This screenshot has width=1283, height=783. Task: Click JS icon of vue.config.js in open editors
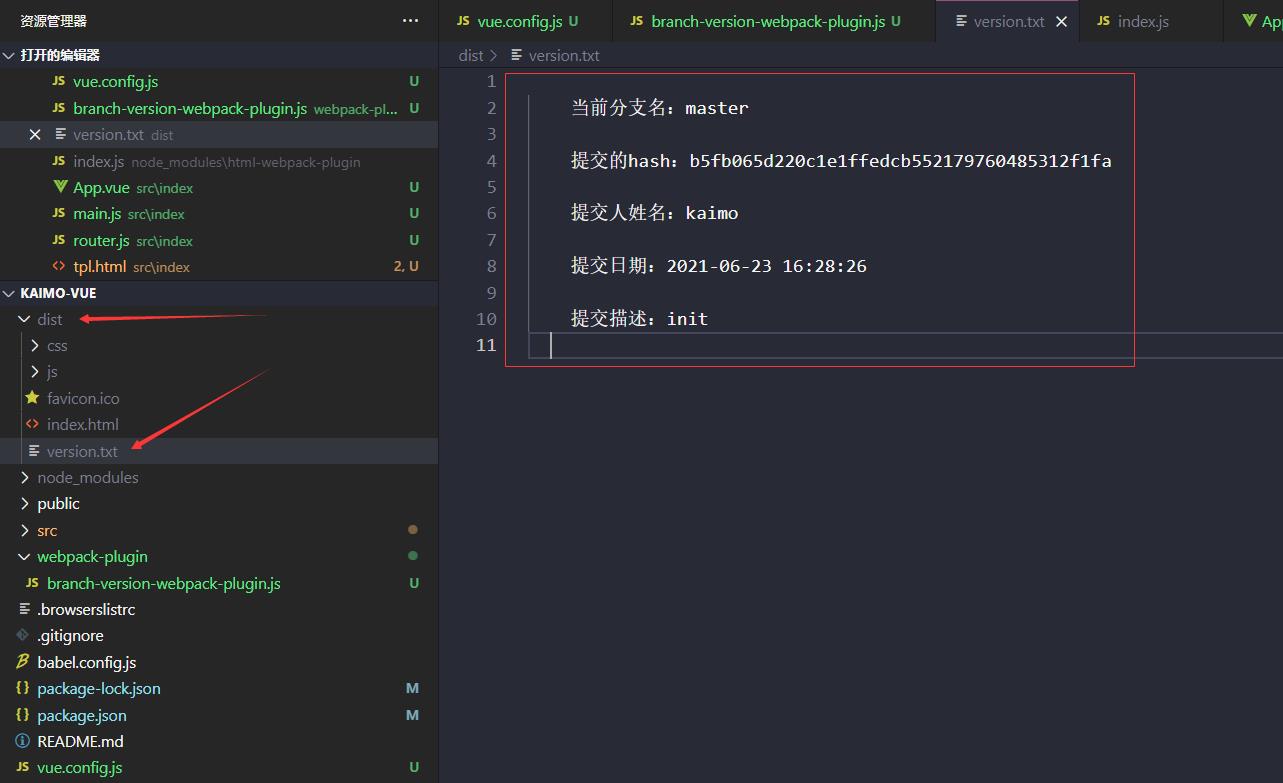58,81
